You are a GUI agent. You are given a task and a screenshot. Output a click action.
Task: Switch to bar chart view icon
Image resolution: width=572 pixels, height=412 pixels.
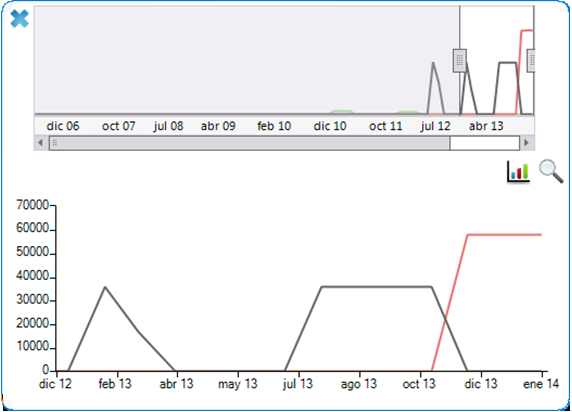pyautogui.click(x=518, y=172)
